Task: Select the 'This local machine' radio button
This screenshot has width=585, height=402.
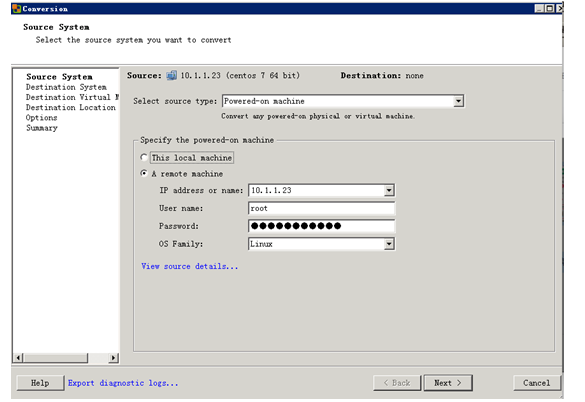Action: click(x=144, y=158)
